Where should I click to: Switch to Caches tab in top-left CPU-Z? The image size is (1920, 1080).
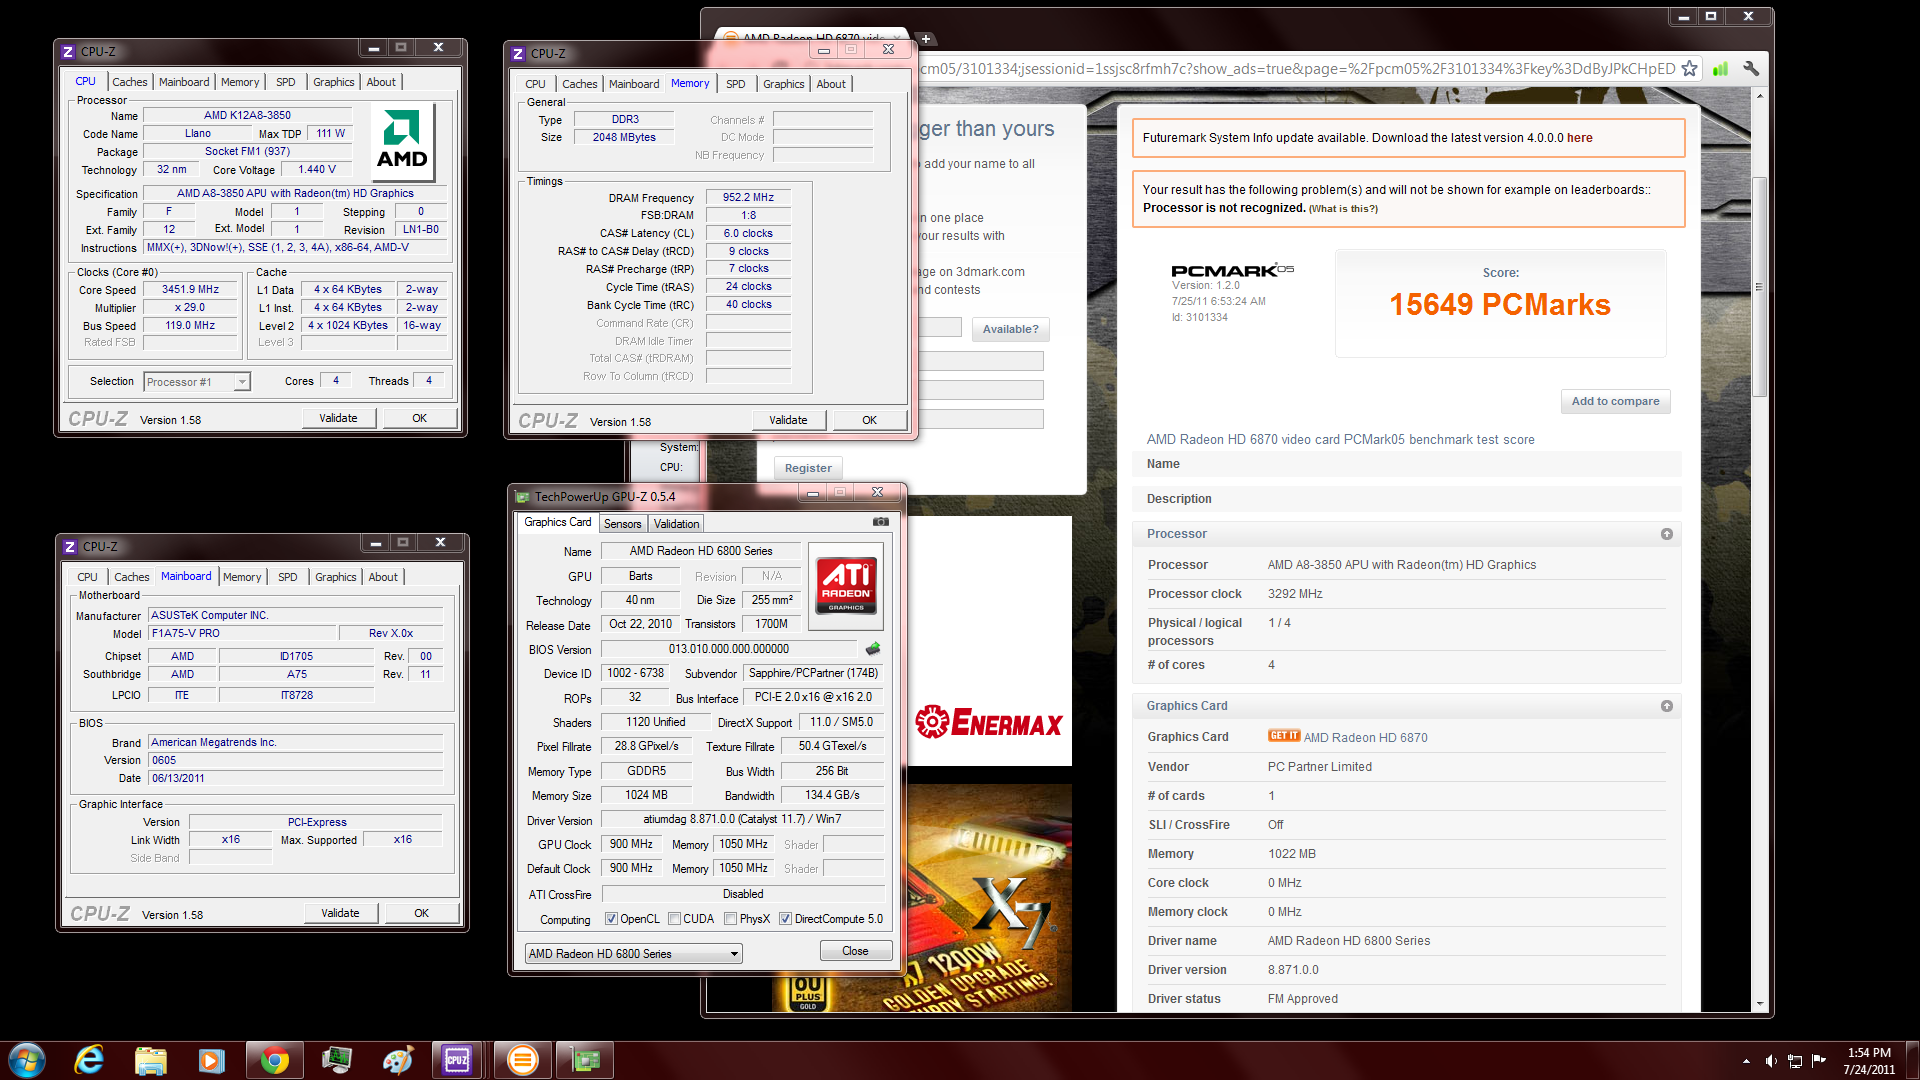[x=130, y=82]
